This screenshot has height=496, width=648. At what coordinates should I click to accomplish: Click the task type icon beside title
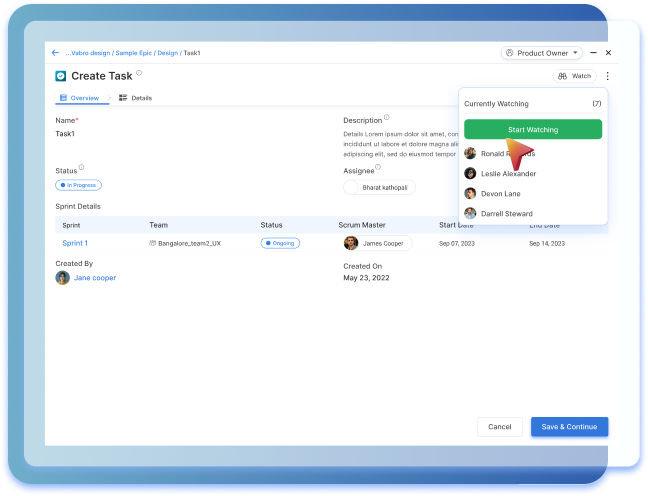point(61,76)
